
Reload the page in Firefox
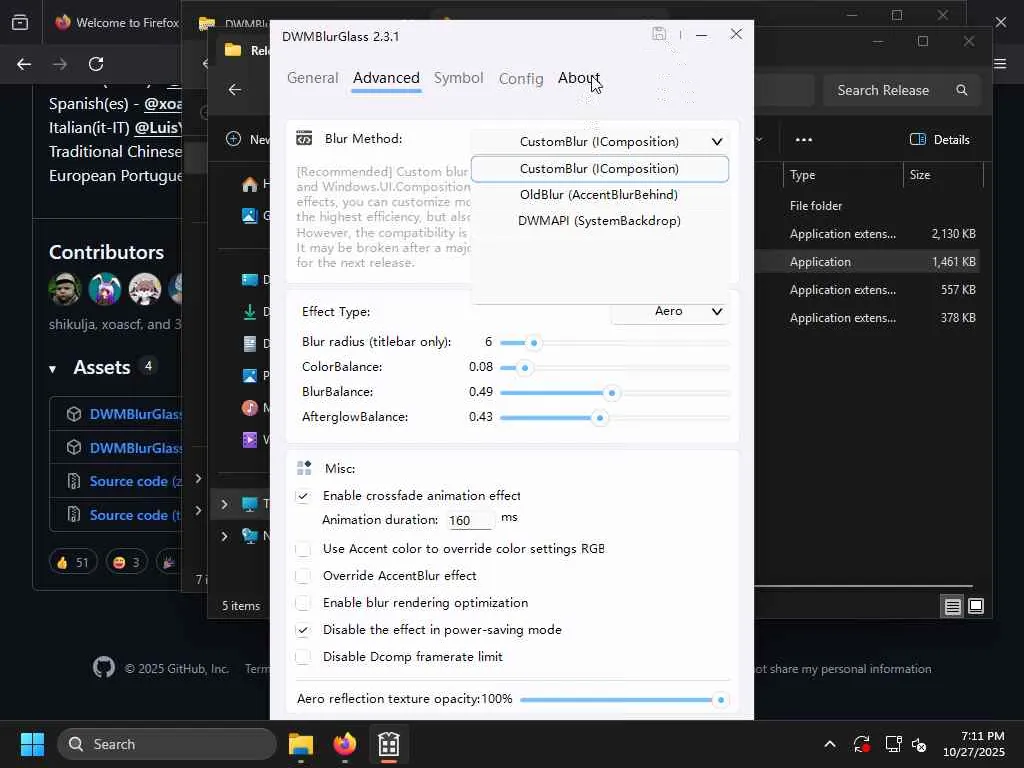pos(96,64)
